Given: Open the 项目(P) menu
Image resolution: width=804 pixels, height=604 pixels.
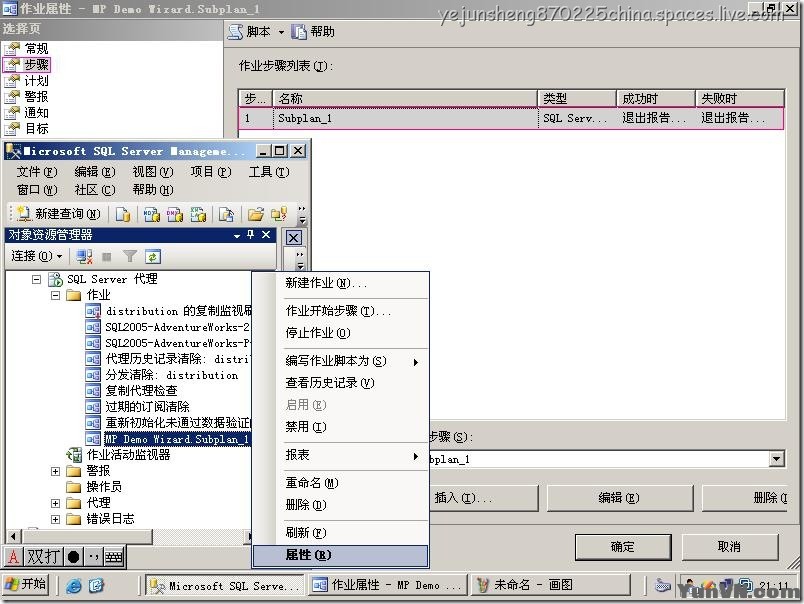Looking at the screenshot, I should coord(211,172).
